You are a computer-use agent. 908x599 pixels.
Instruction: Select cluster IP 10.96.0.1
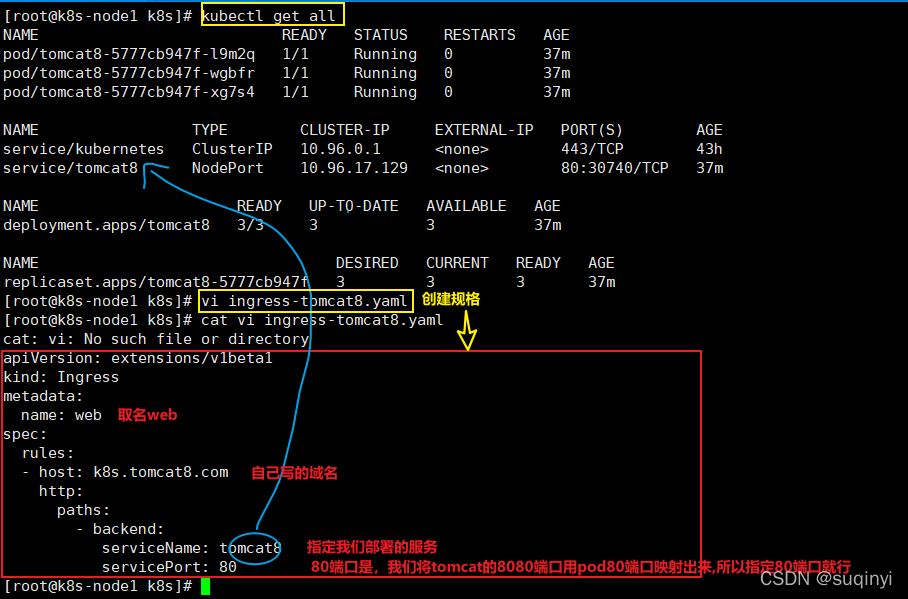(340, 149)
